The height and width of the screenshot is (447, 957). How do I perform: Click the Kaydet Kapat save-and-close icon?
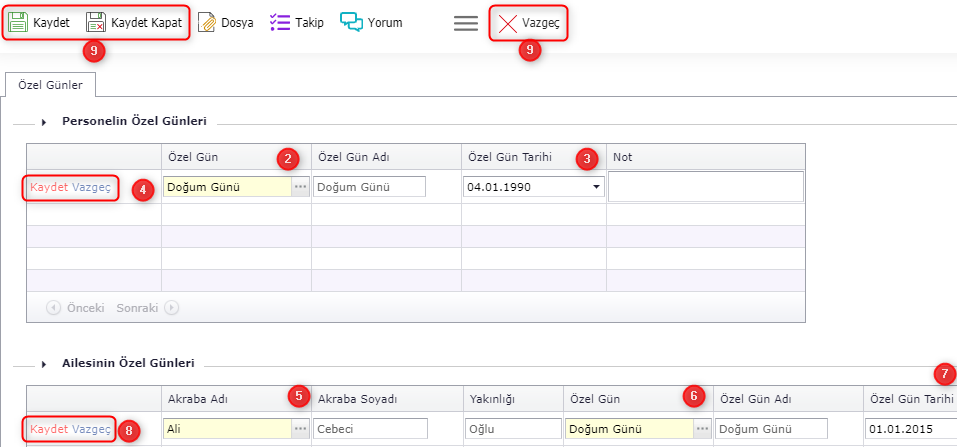pyautogui.click(x=96, y=22)
